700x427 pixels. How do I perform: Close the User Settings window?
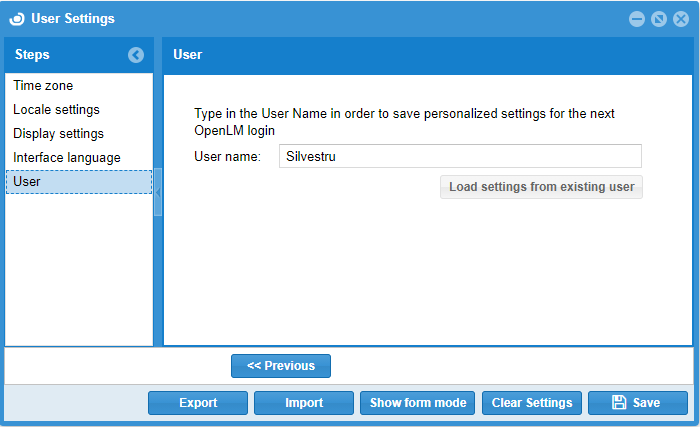(x=681, y=19)
